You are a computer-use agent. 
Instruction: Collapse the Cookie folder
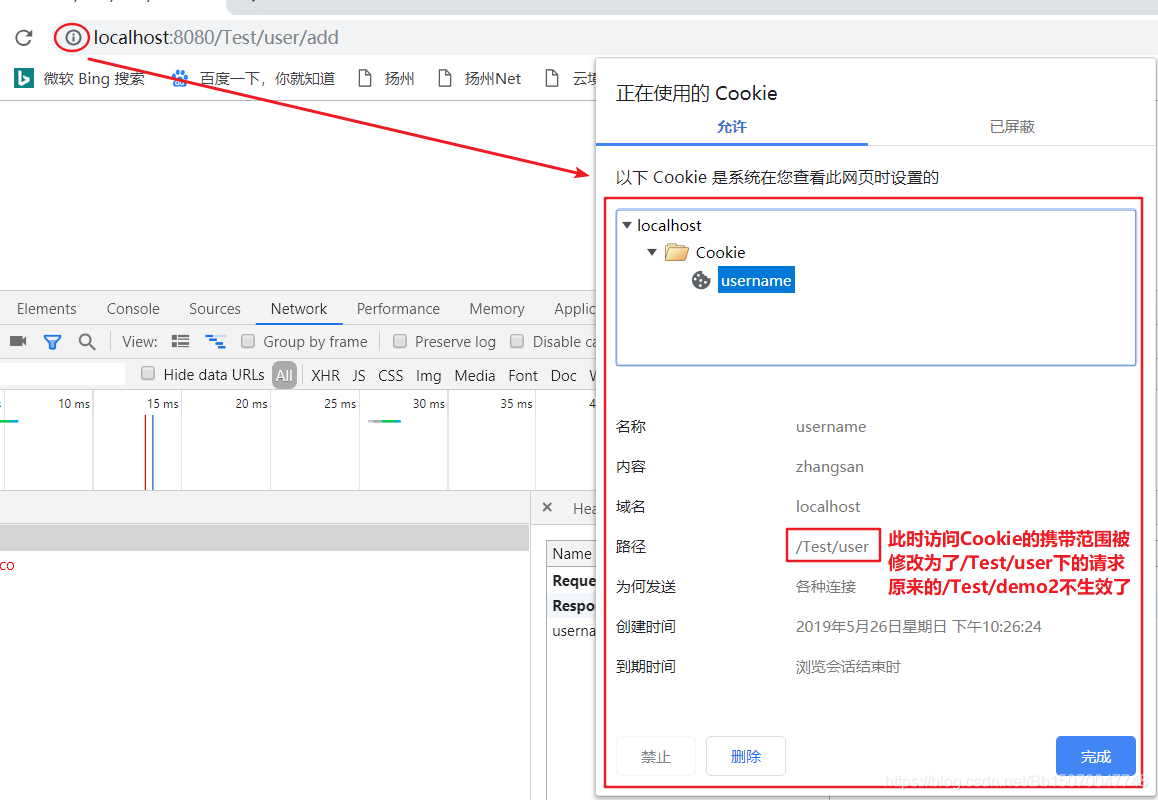(651, 252)
